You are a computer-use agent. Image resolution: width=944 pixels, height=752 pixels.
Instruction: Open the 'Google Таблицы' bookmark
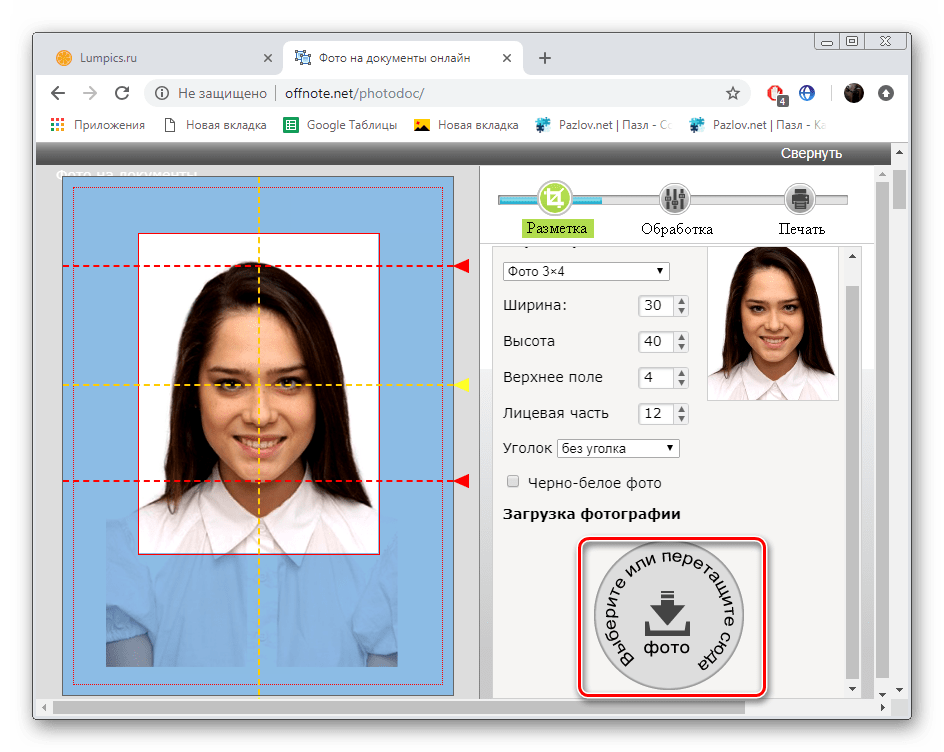(340, 125)
